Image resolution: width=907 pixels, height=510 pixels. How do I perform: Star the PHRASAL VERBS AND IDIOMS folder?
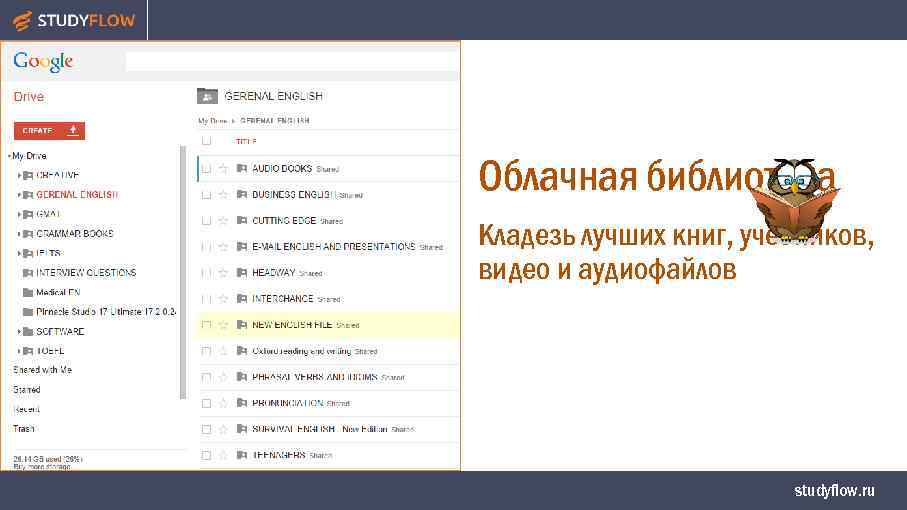pos(223,377)
